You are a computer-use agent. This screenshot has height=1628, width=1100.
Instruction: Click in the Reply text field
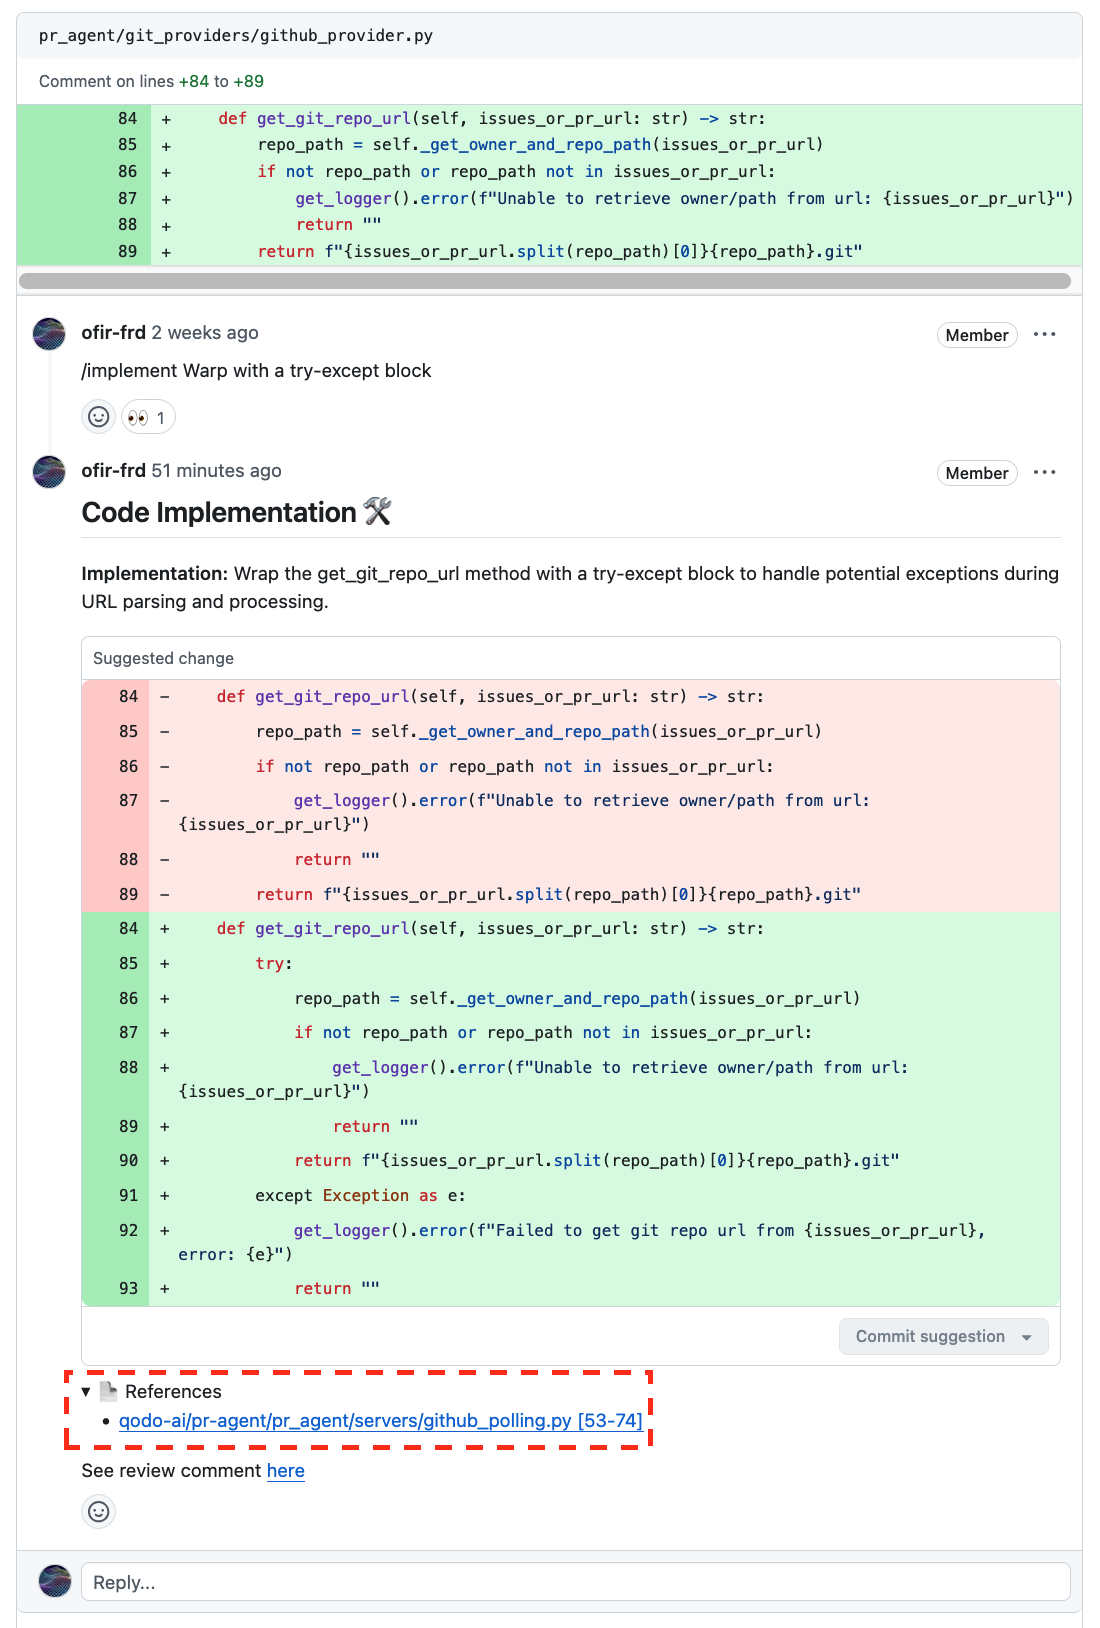tap(575, 1582)
